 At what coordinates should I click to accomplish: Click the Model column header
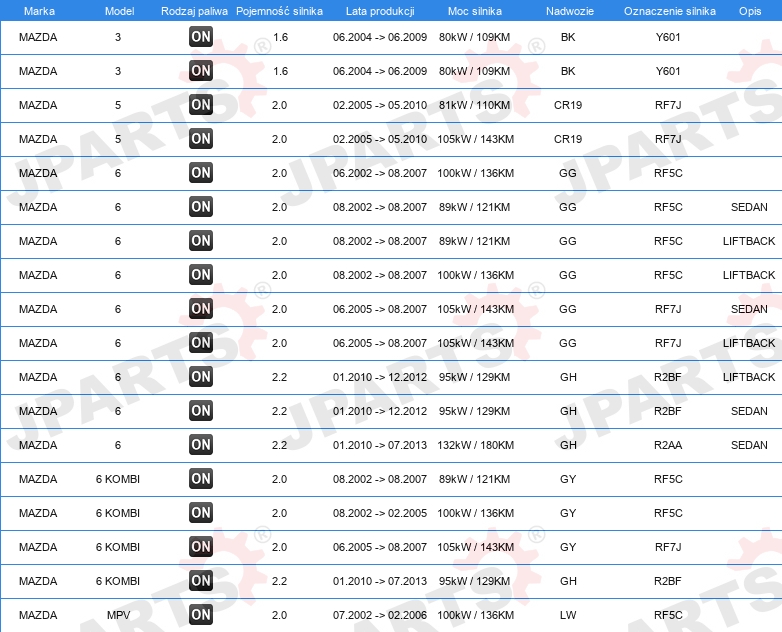[119, 11]
